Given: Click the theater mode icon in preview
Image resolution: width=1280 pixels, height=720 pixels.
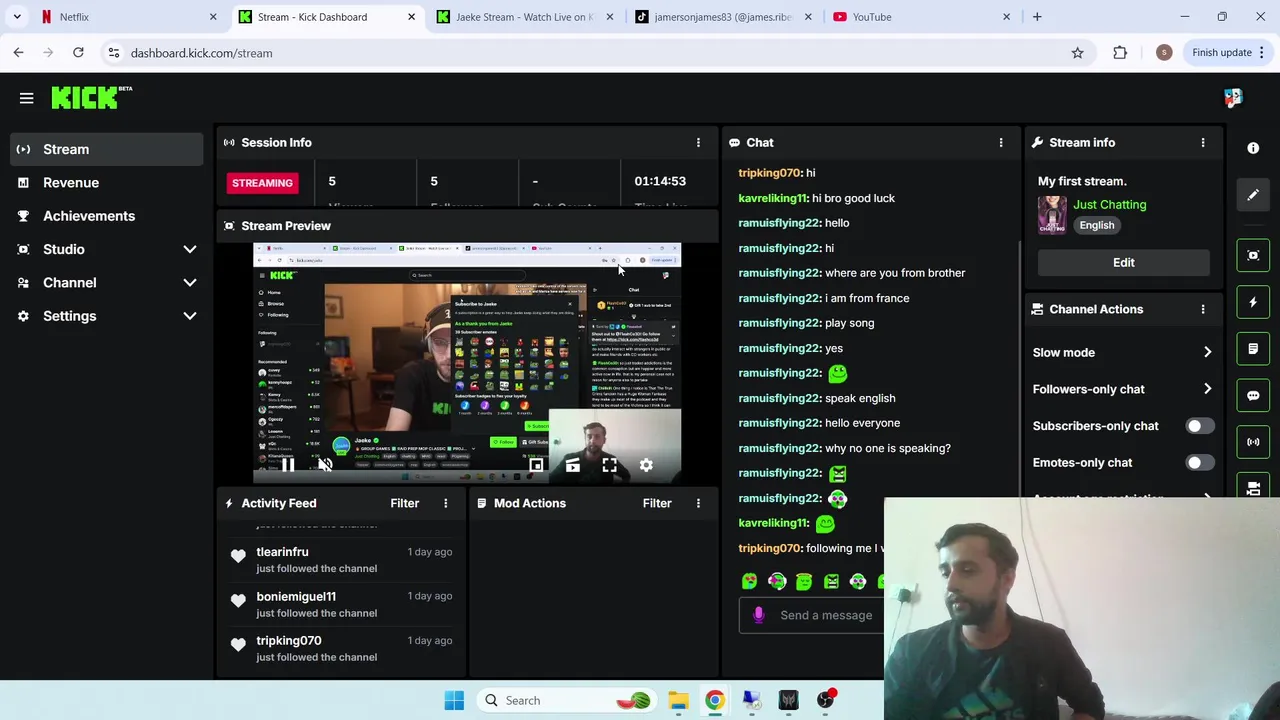Looking at the screenshot, I should [573, 465].
